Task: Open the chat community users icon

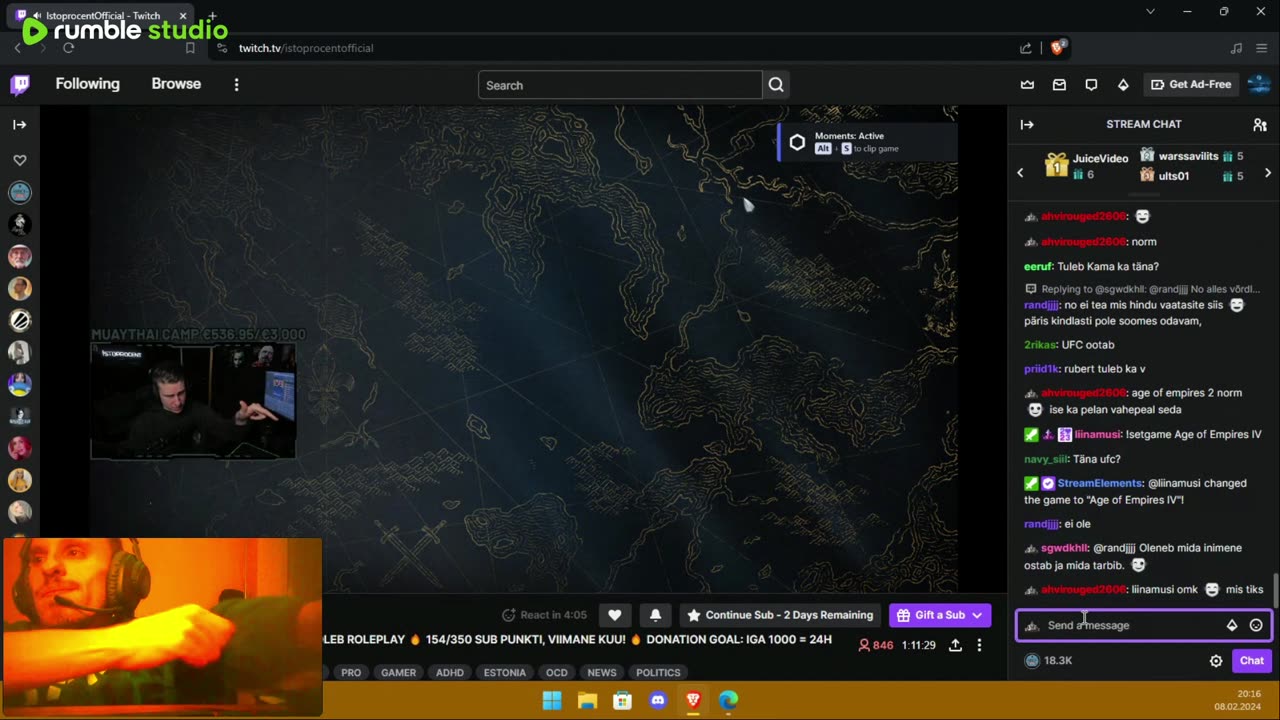Action: (1260, 125)
